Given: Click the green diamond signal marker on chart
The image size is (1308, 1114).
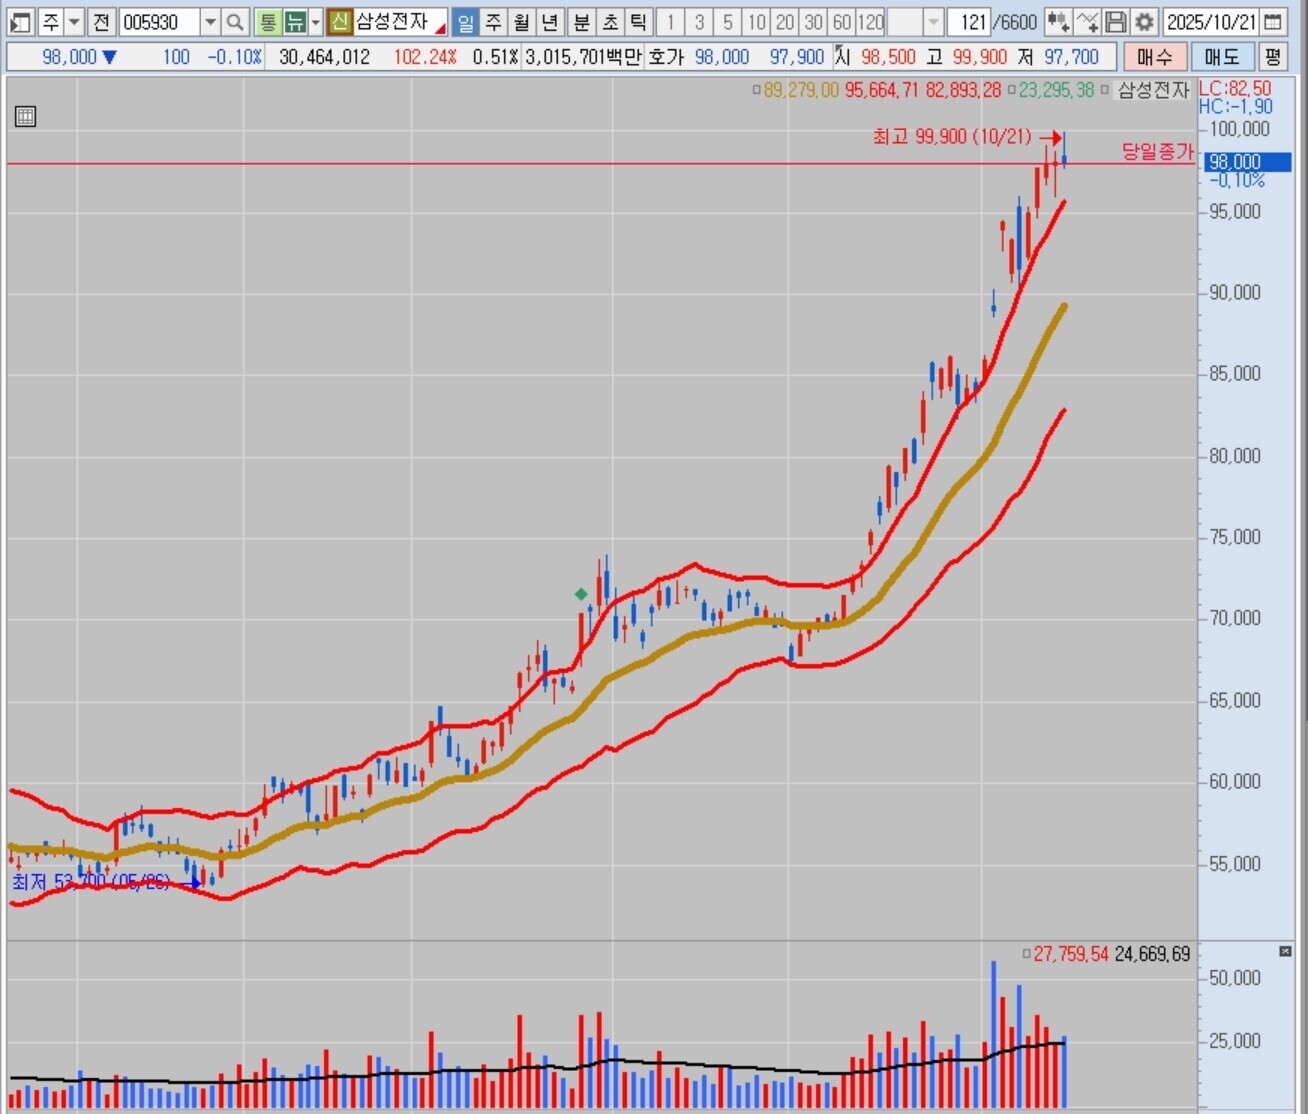Looking at the screenshot, I should [581, 594].
